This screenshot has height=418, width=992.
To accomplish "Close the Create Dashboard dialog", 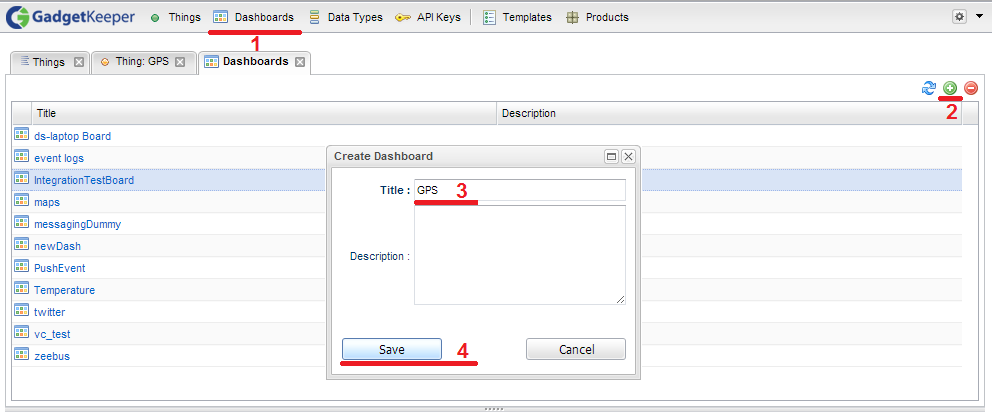I will click(628, 157).
